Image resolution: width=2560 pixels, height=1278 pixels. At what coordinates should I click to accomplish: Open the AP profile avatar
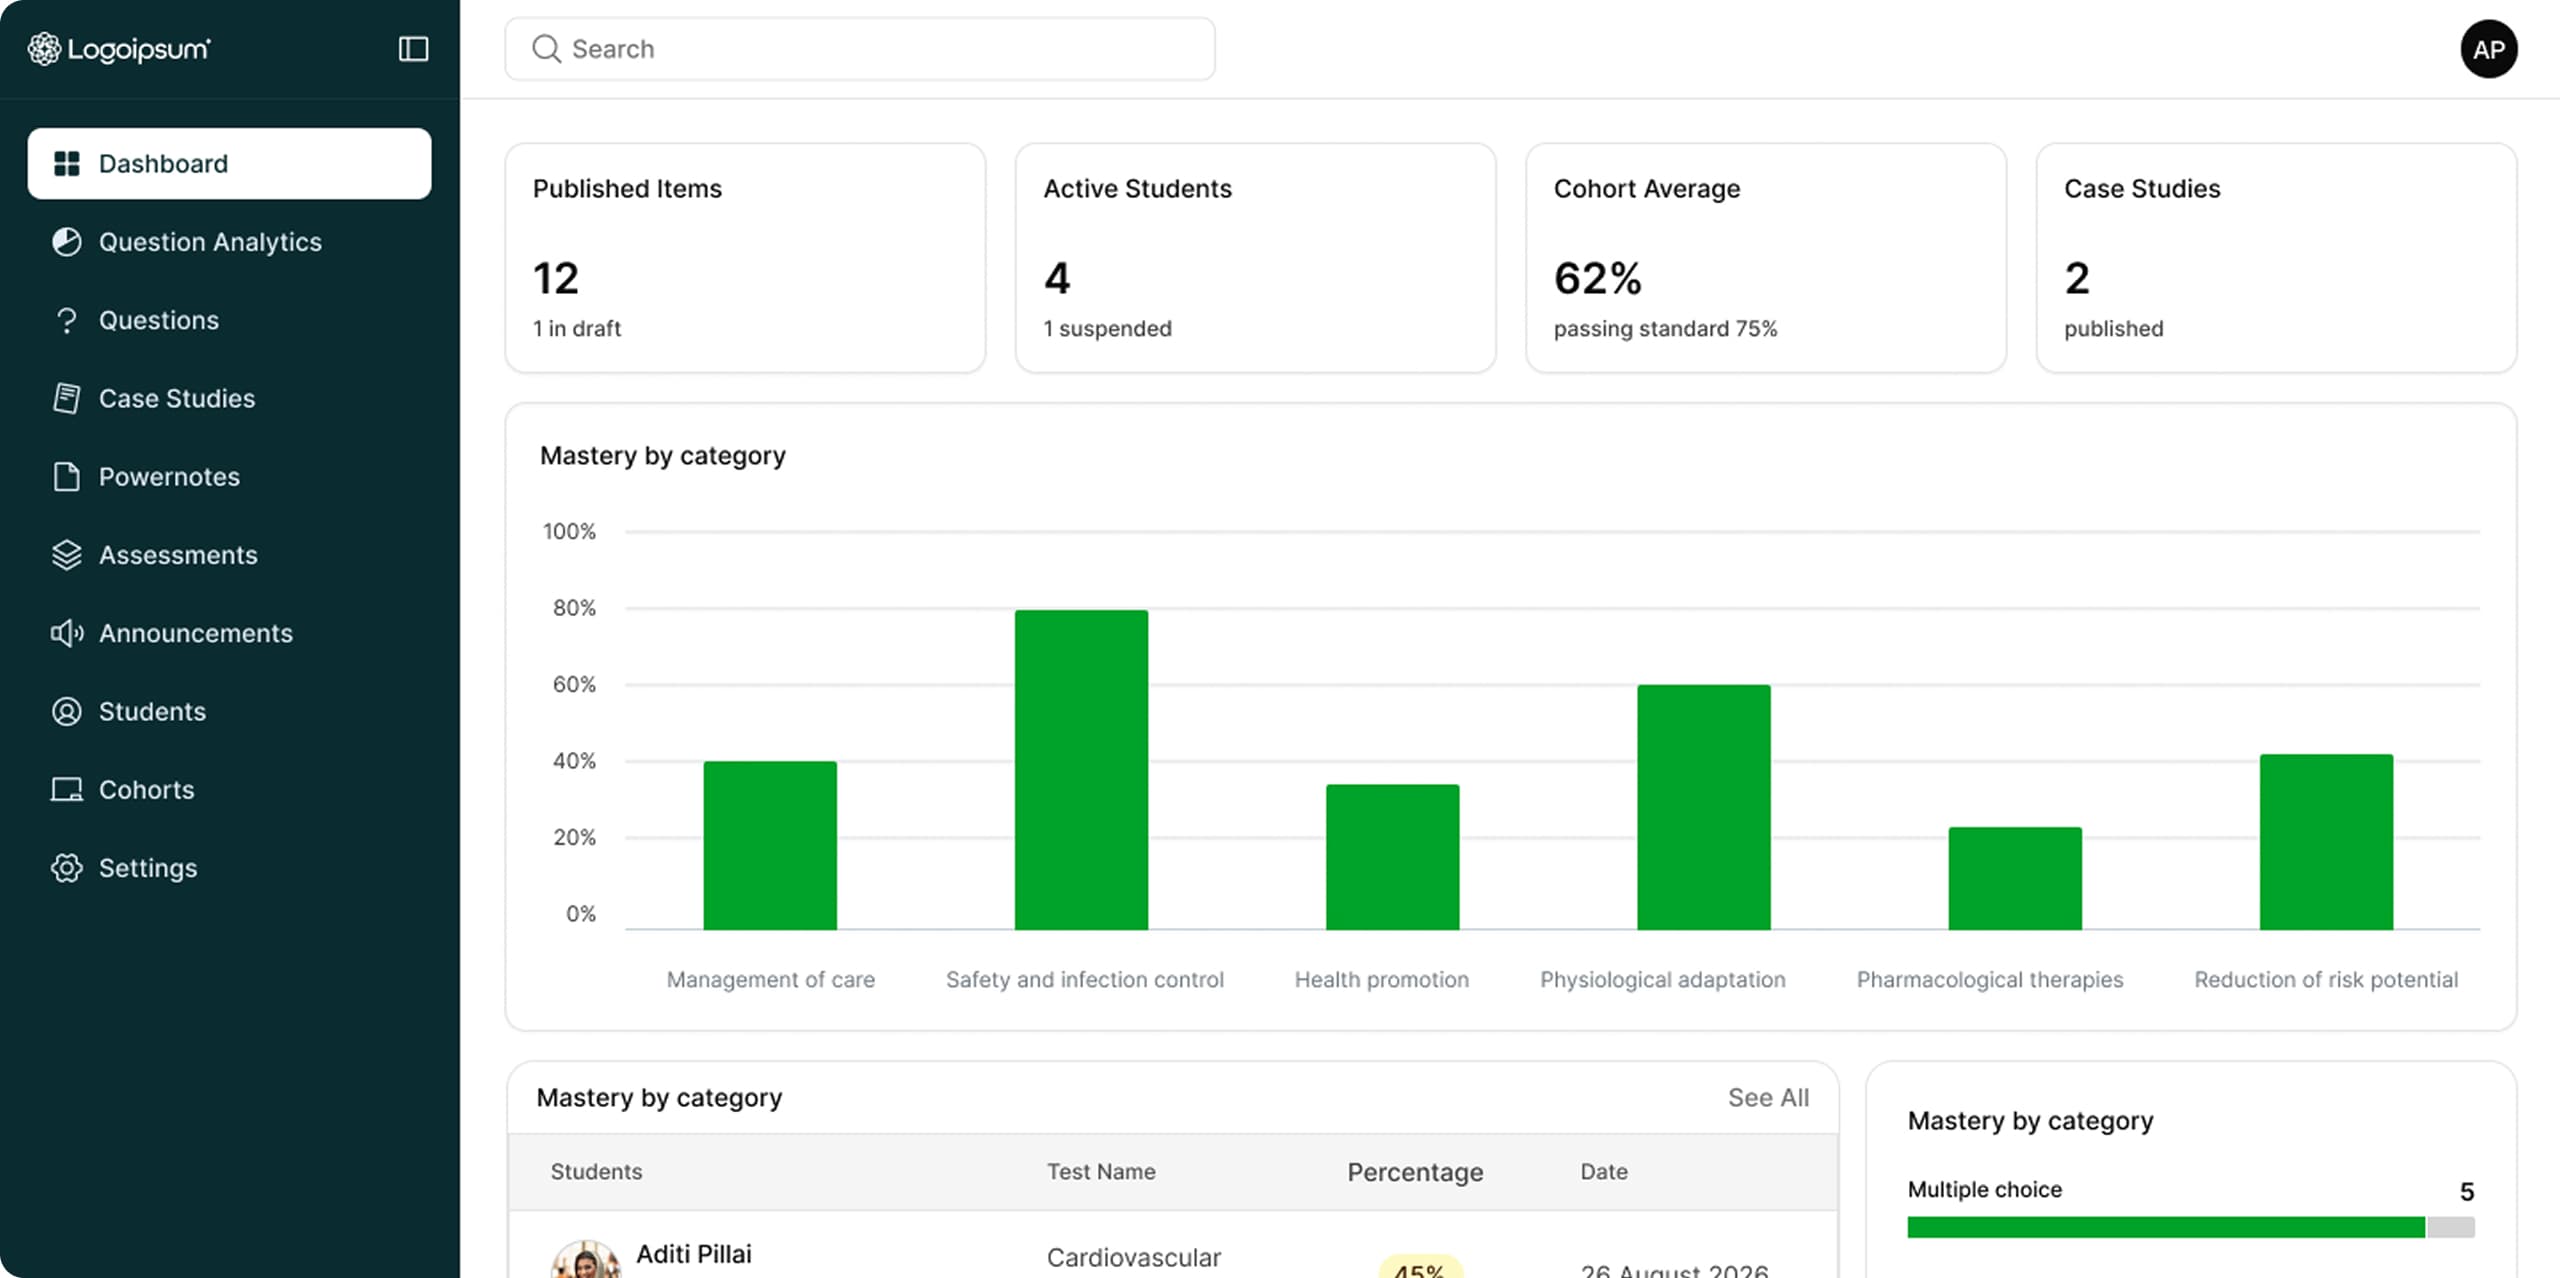[2488, 49]
